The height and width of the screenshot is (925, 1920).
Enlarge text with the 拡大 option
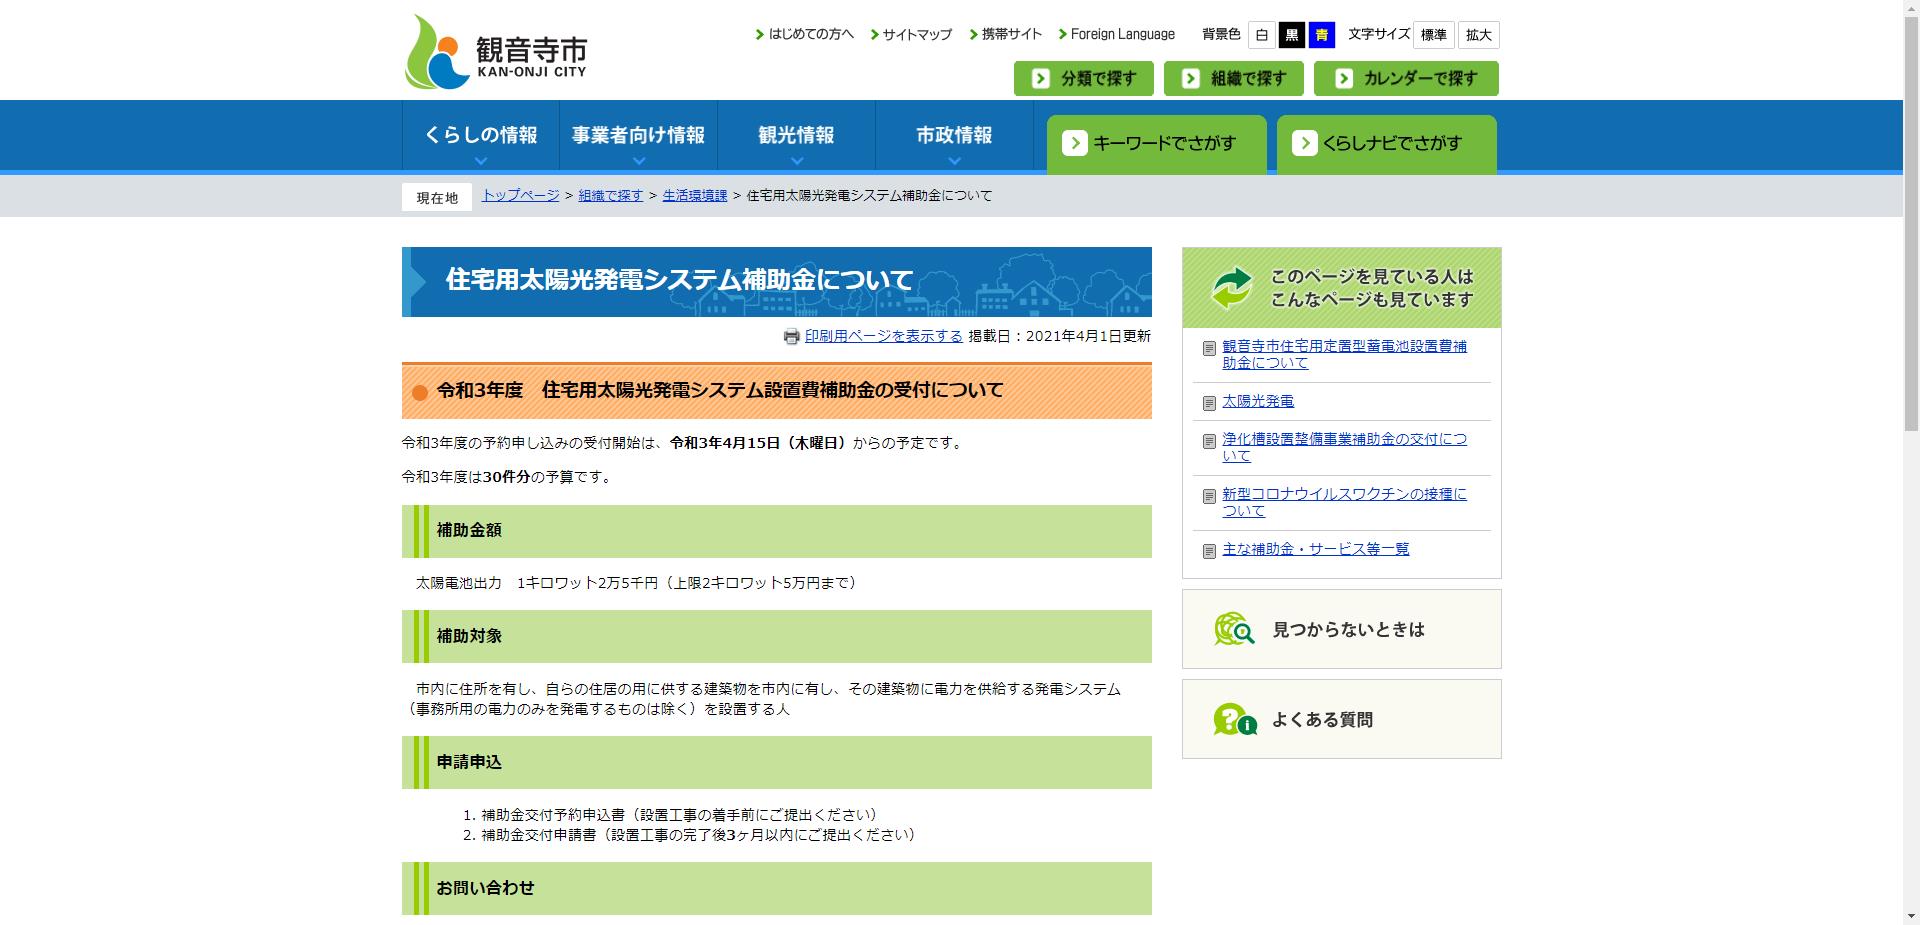point(1479,35)
